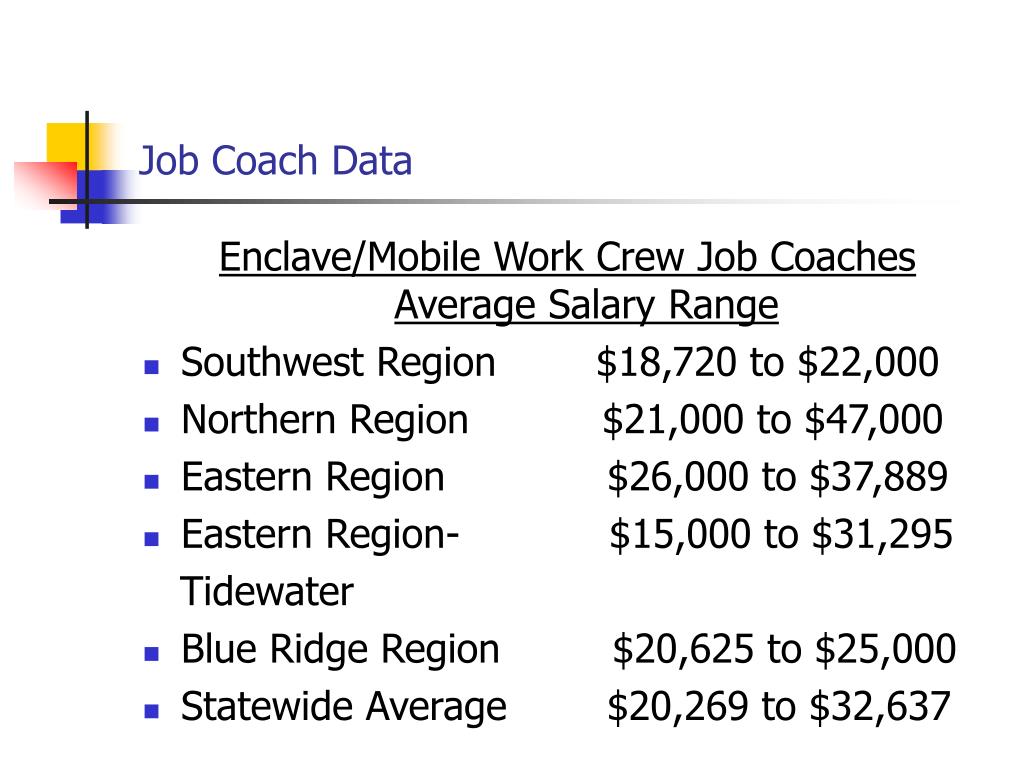Click the $15,000 to $31,295 range

[x=780, y=534]
